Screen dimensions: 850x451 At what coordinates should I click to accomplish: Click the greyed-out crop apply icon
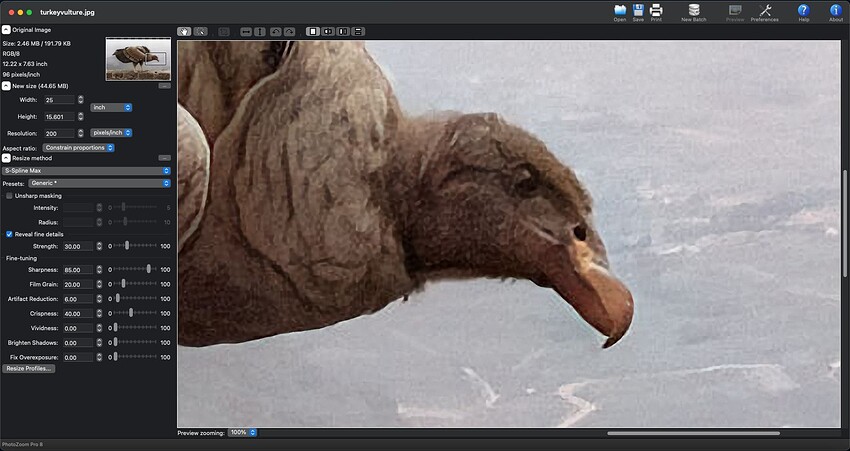(x=224, y=31)
